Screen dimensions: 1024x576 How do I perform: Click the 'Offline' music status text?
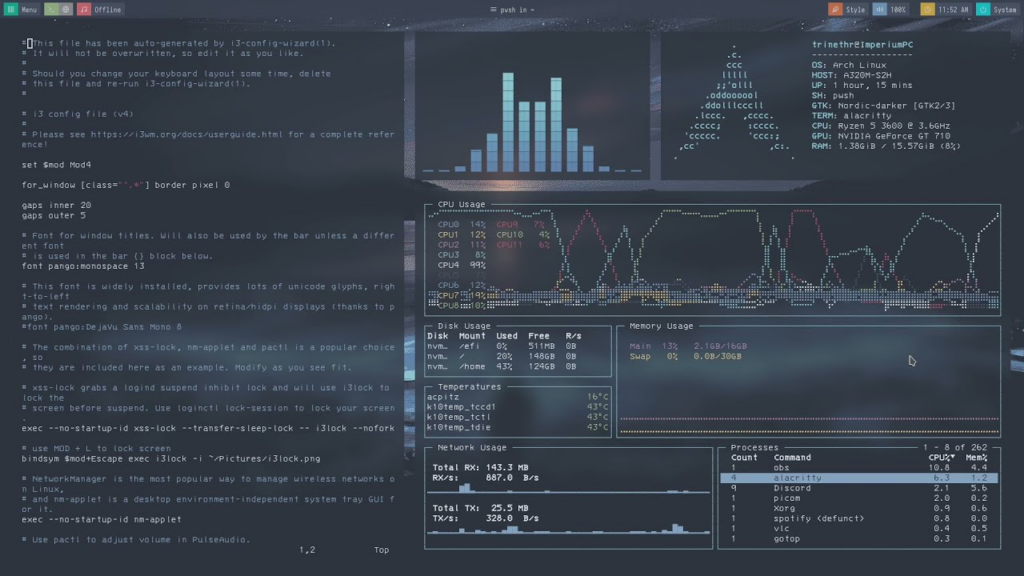point(108,9)
